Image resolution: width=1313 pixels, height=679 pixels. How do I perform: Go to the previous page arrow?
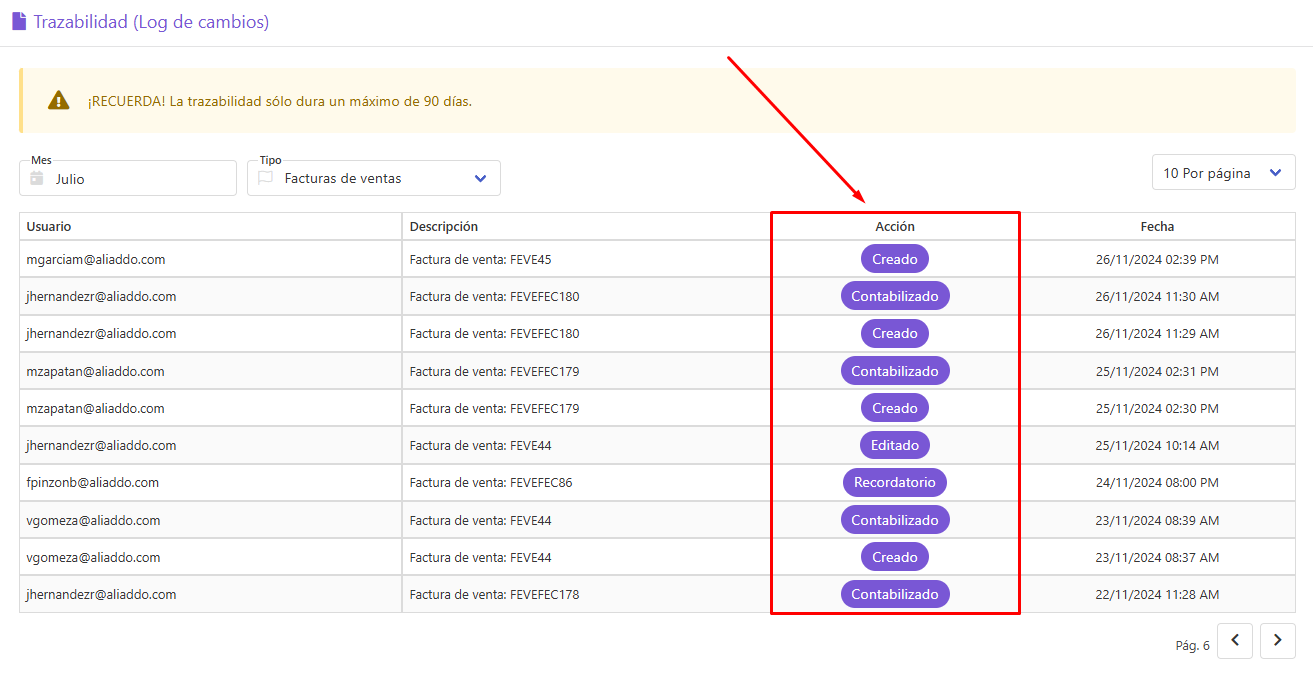1235,641
